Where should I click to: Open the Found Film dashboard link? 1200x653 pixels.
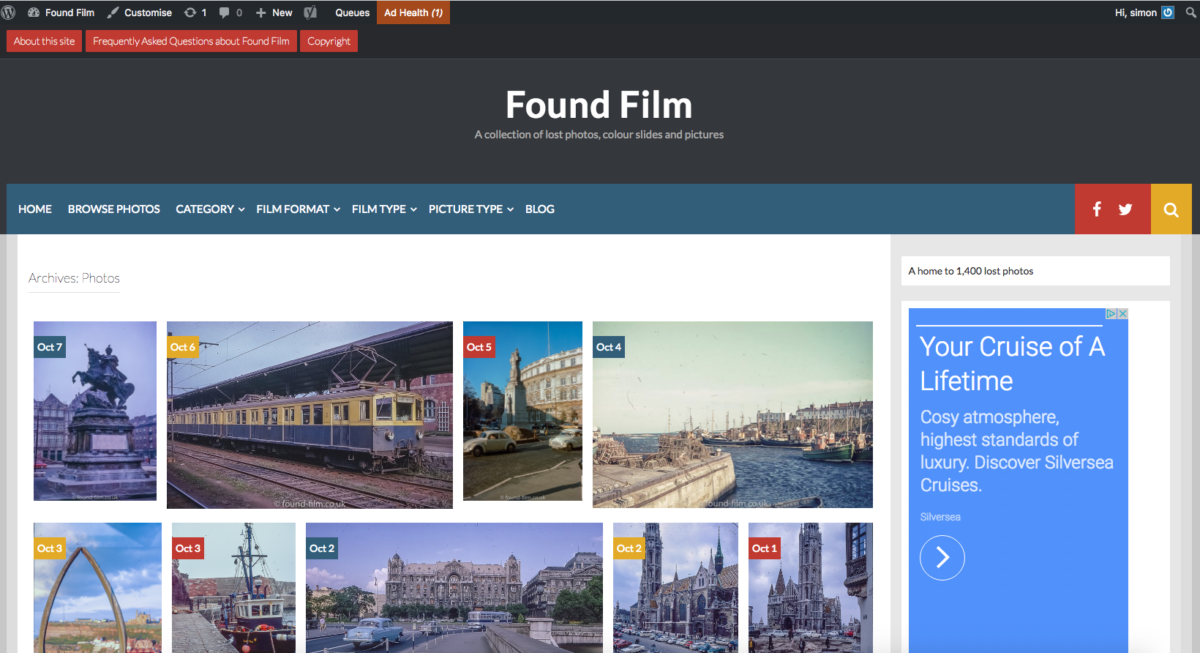point(61,12)
